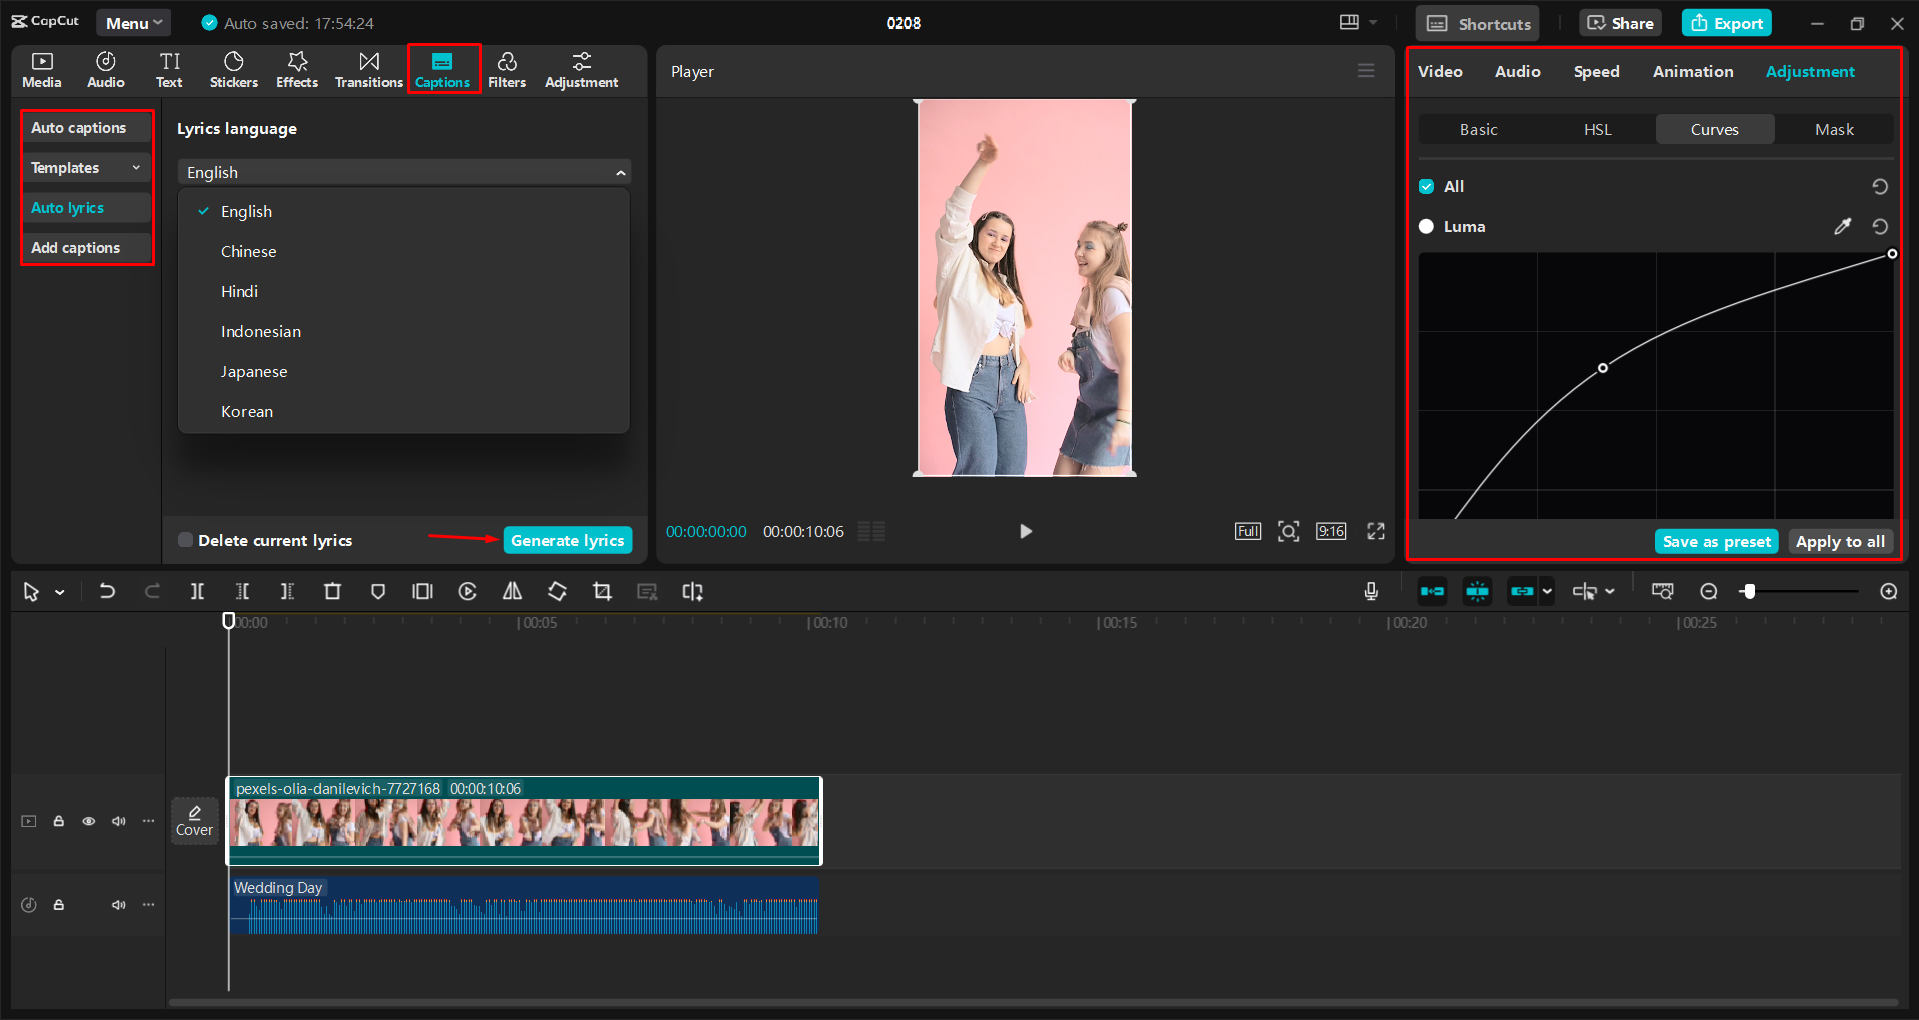Collapse the Lyrics language dropdown
This screenshot has width=1919, height=1020.
pos(621,171)
